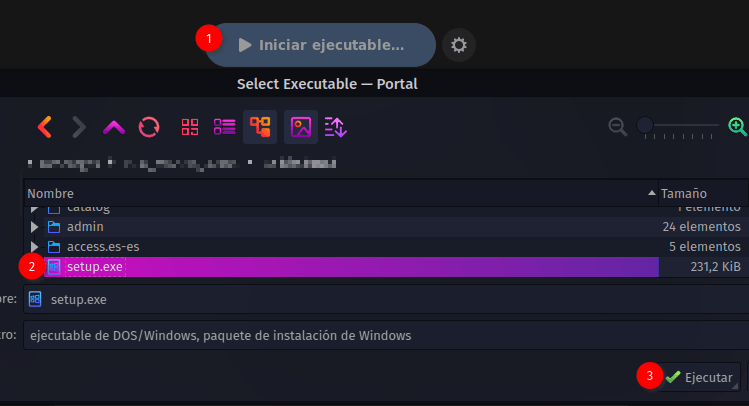Go back with the orange left arrow

pos(45,127)
